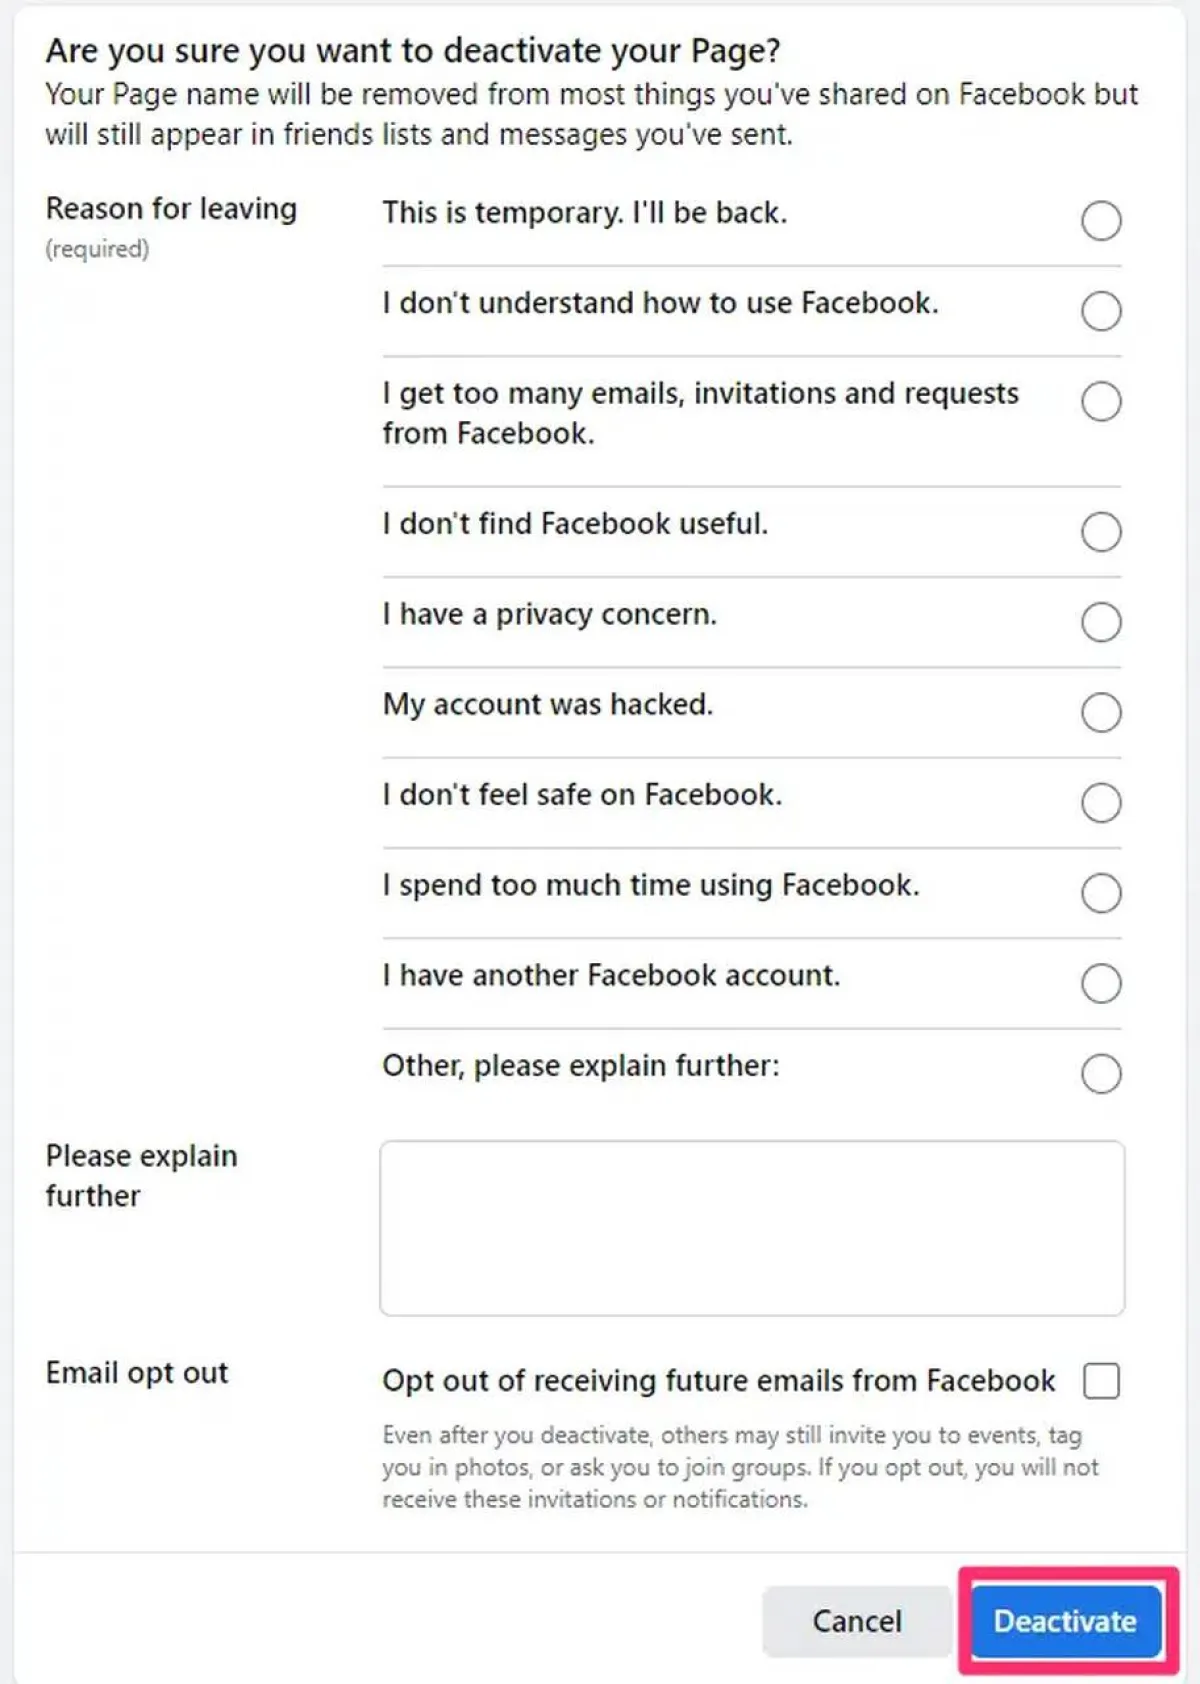The image size is (1200, 1684).
Task: Choose "I get too many emails" as reason
Action: (1100, 402)
